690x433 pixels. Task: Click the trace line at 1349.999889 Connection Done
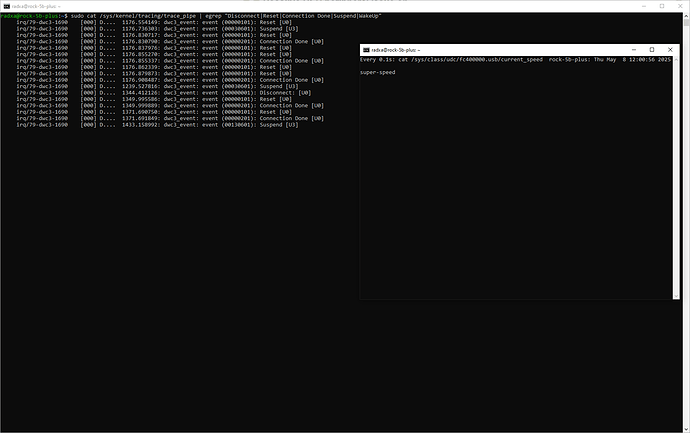pyautogui.click(x=170, y=106)
